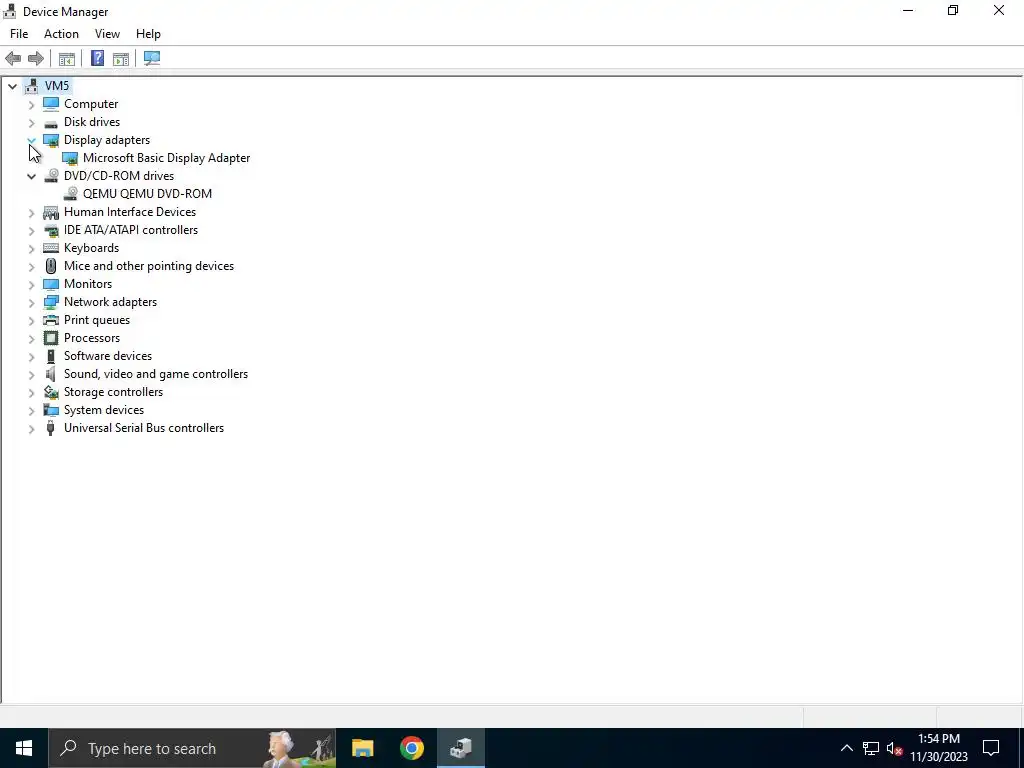Expand the Keyboards category arrow
Viewport: 1024px width, 768px height.
tap(31, 248)
